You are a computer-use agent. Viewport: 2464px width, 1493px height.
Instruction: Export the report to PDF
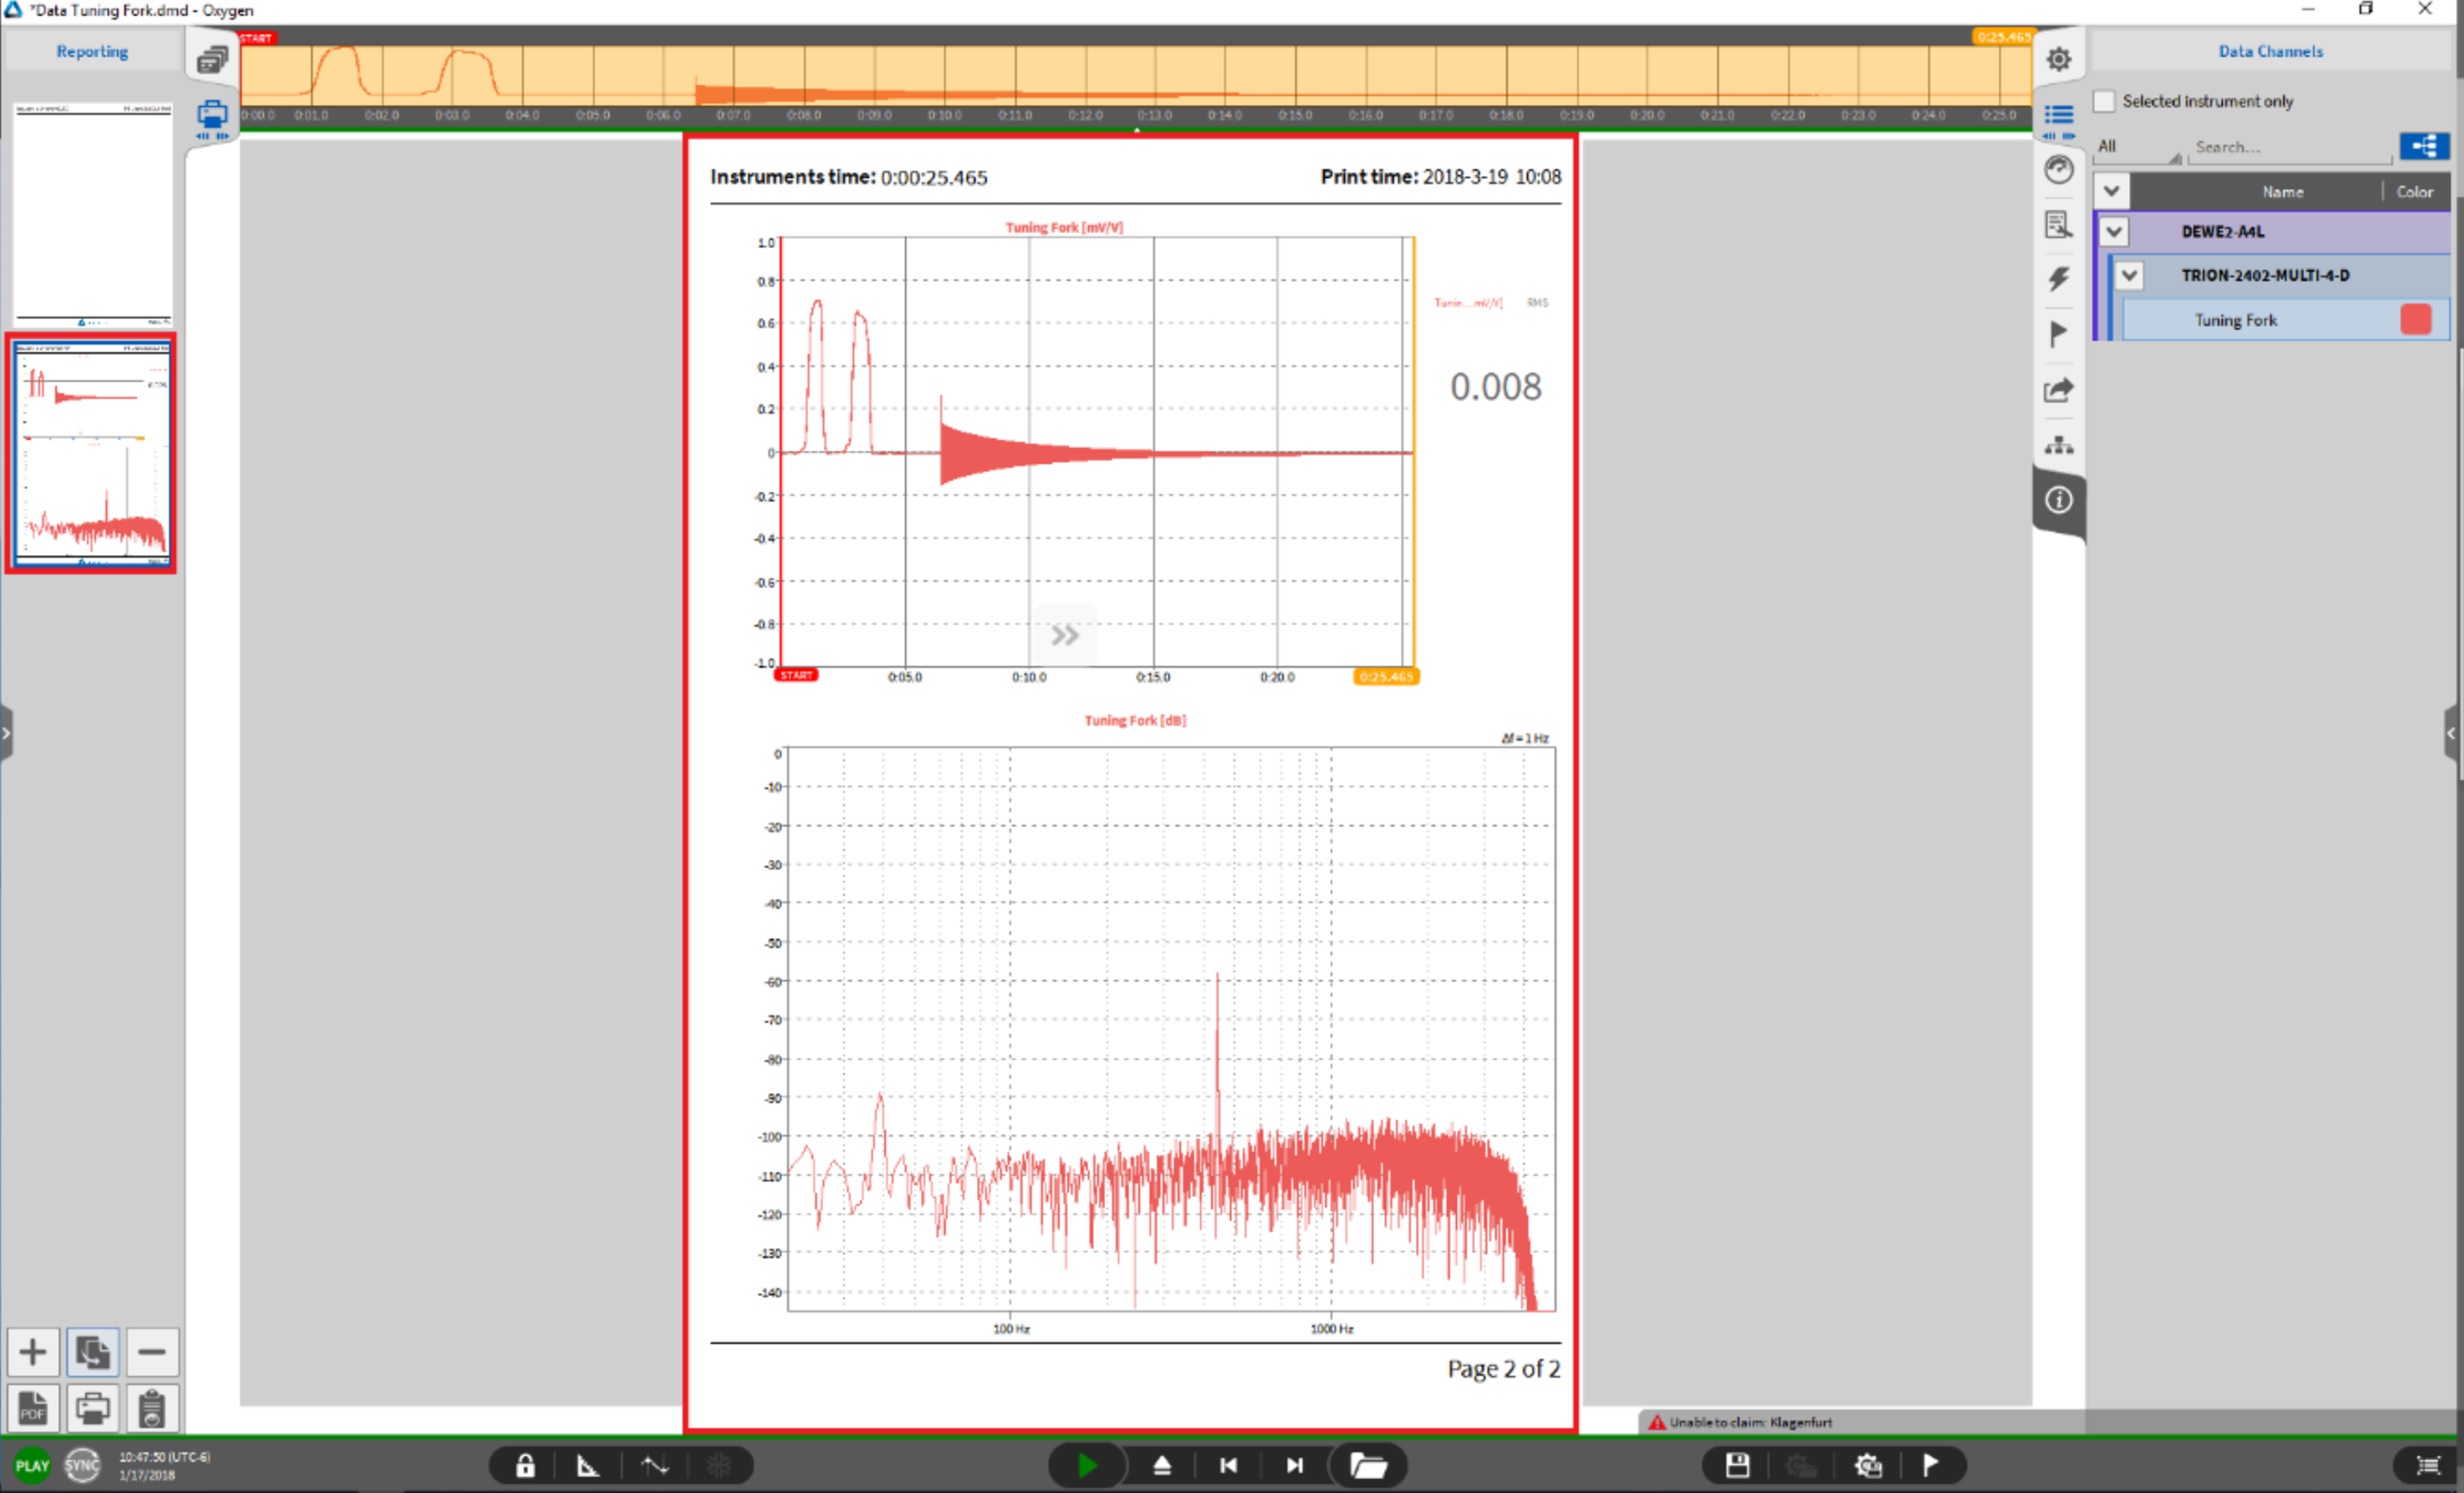coord(32,1409)
